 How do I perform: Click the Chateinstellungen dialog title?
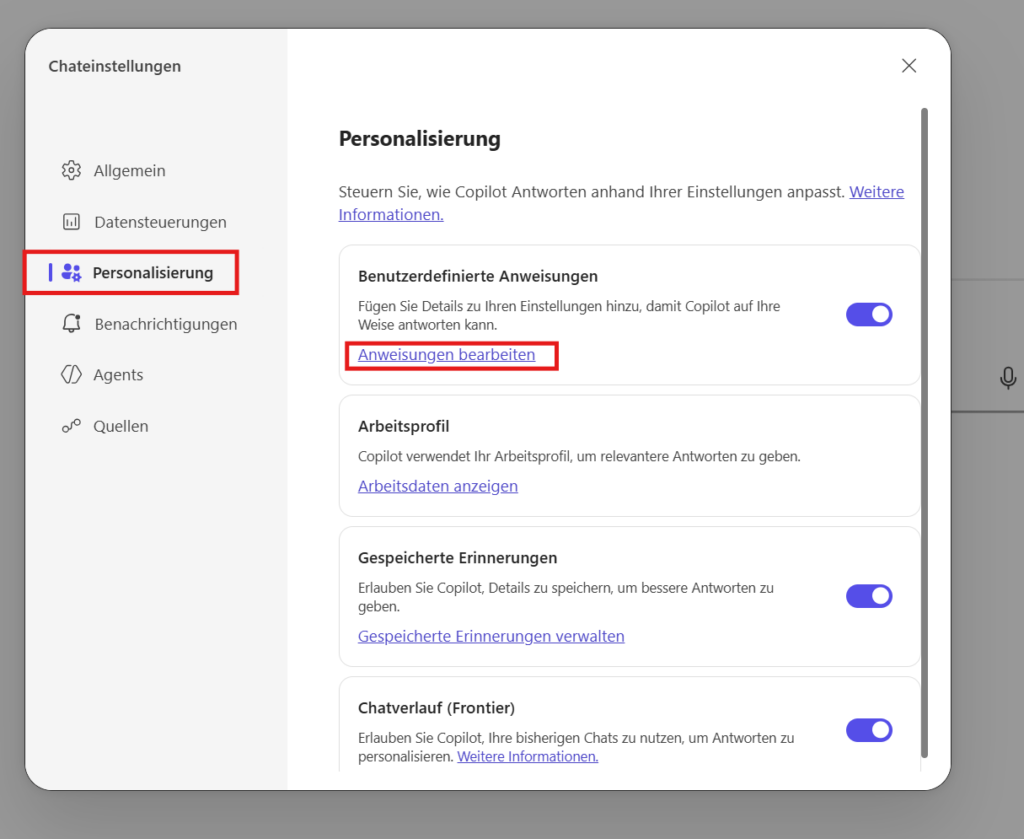tap(114, 66)
